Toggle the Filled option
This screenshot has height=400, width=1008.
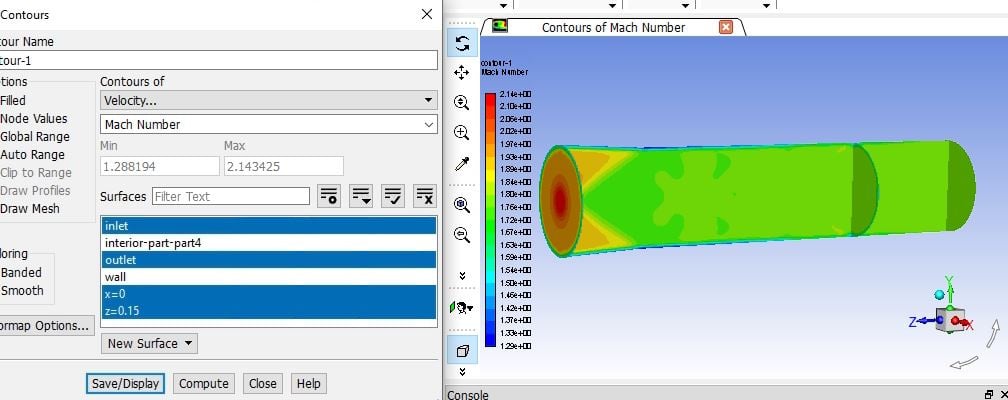point(13,100)
